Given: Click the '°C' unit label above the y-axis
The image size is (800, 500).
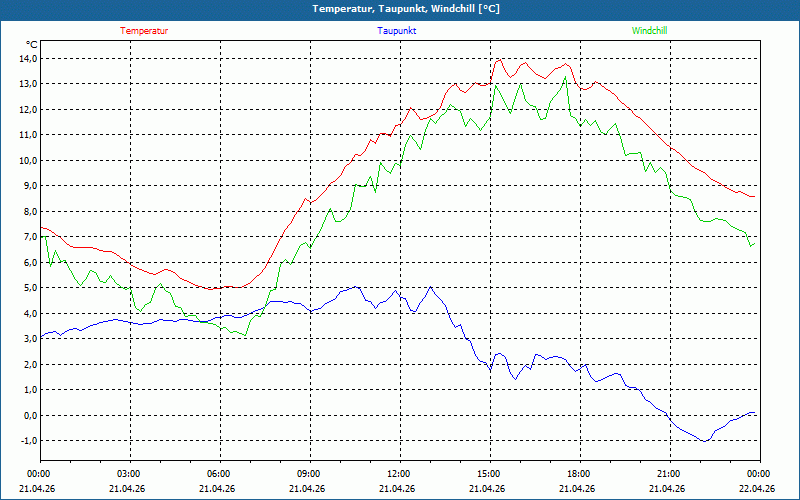Looking at the screenshot, I should click(32, 45).
